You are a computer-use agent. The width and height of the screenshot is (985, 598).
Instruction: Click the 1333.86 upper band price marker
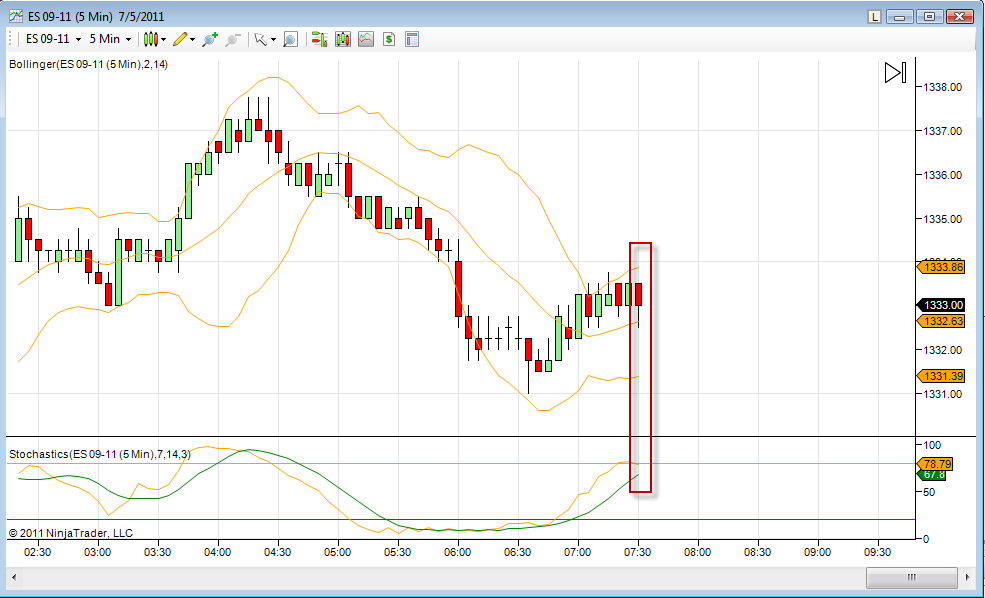pos(941,267)
